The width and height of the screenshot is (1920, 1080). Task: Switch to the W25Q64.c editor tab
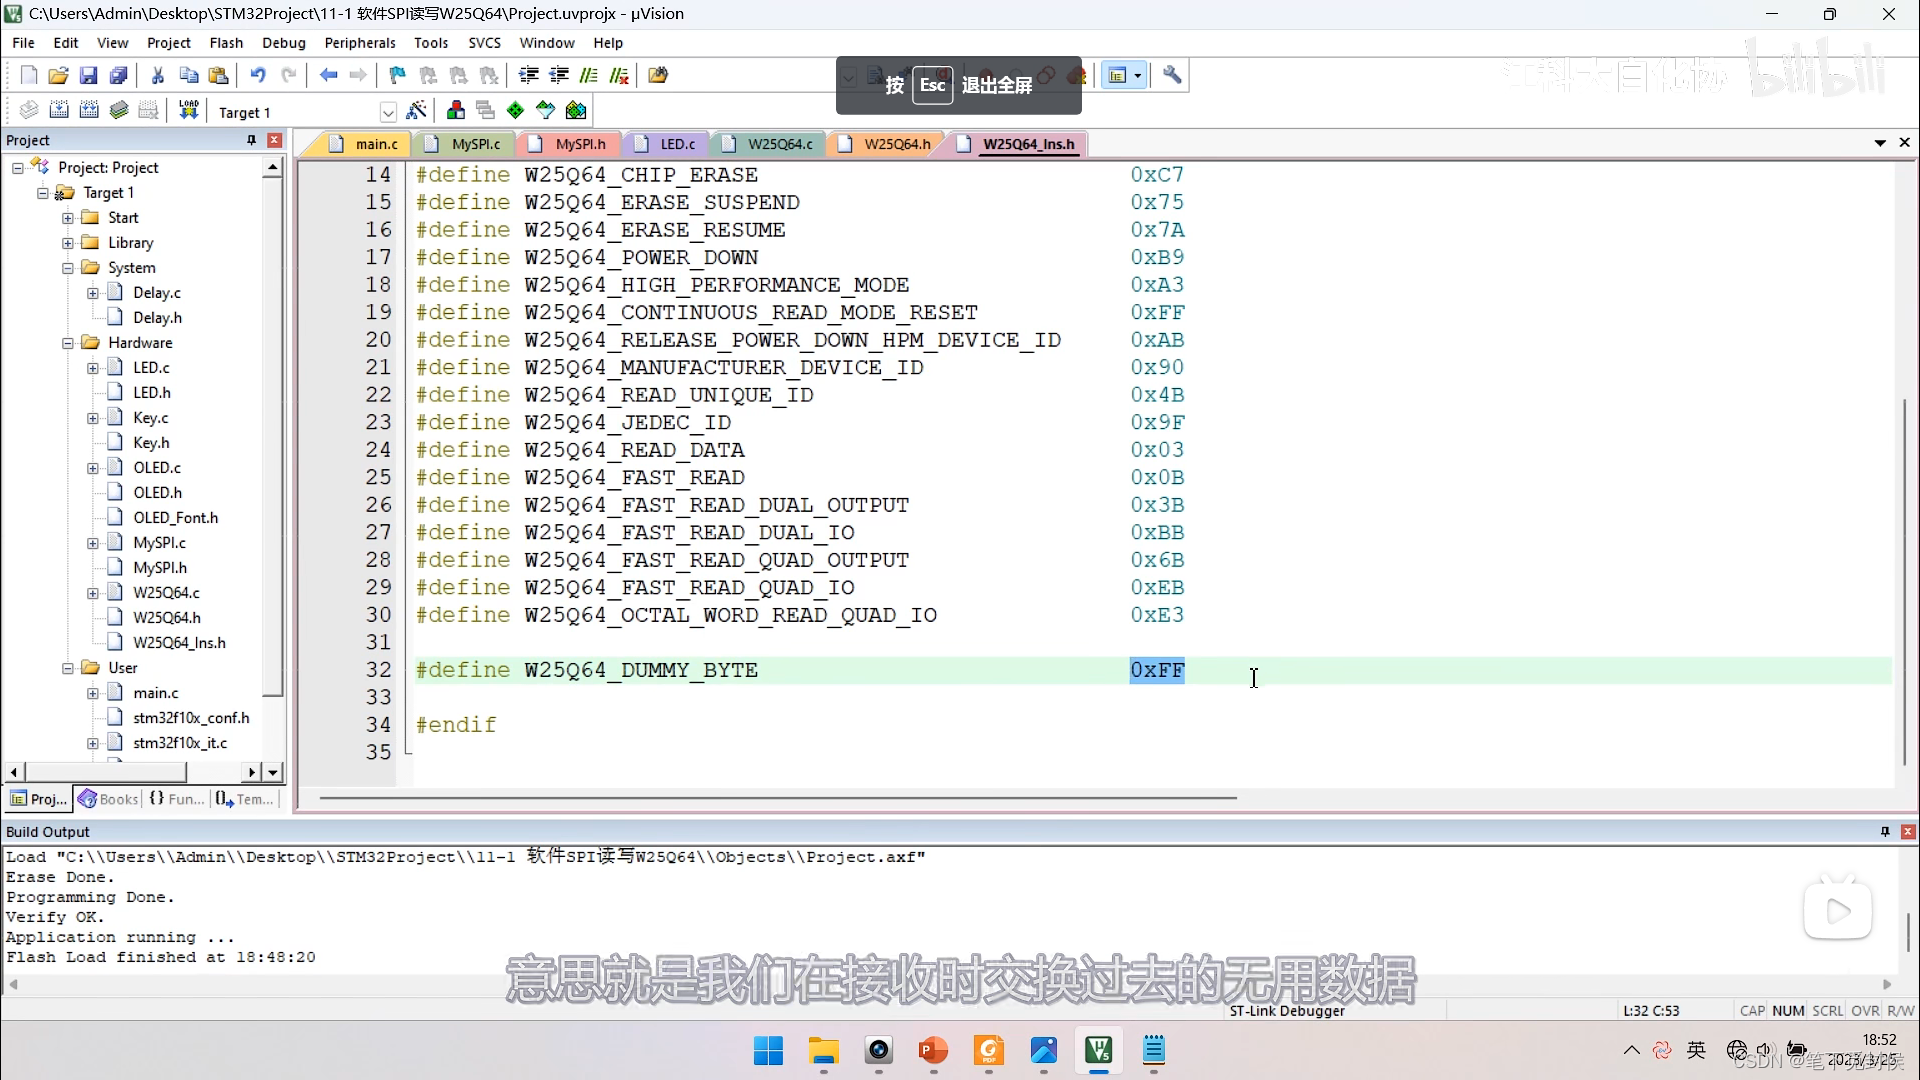click(x=780, y=144)
